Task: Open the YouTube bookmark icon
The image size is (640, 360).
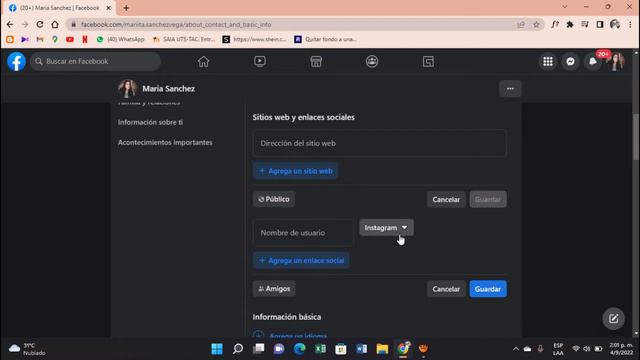Action: (70, 39)
